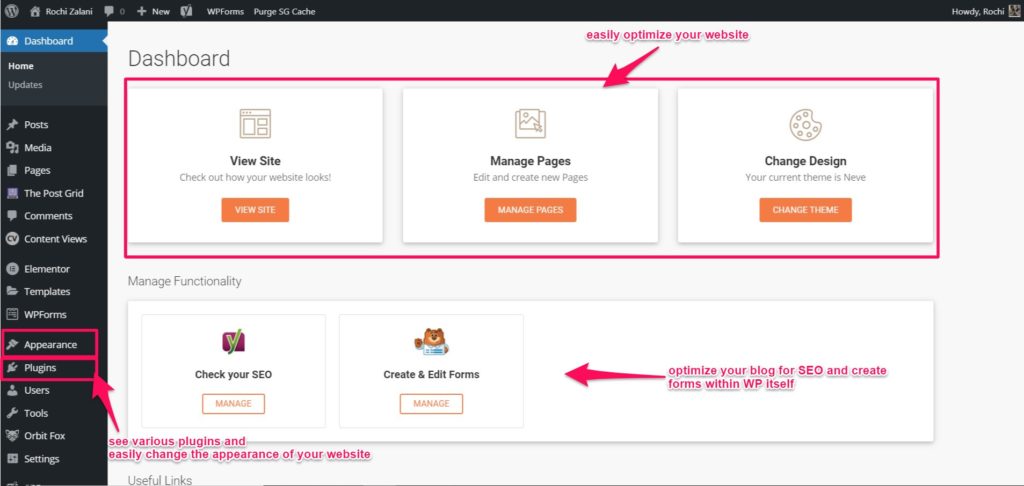1024x486 pixels.
Task: Select Elementor in the sidebar
Action: [46, 269]
